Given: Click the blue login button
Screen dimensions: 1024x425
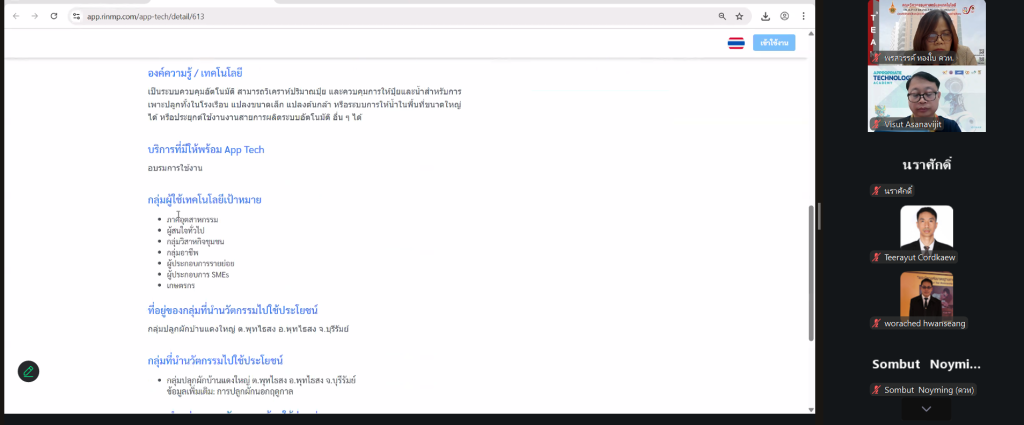Looking at the screenshot, I should click(x=774, y=43).
